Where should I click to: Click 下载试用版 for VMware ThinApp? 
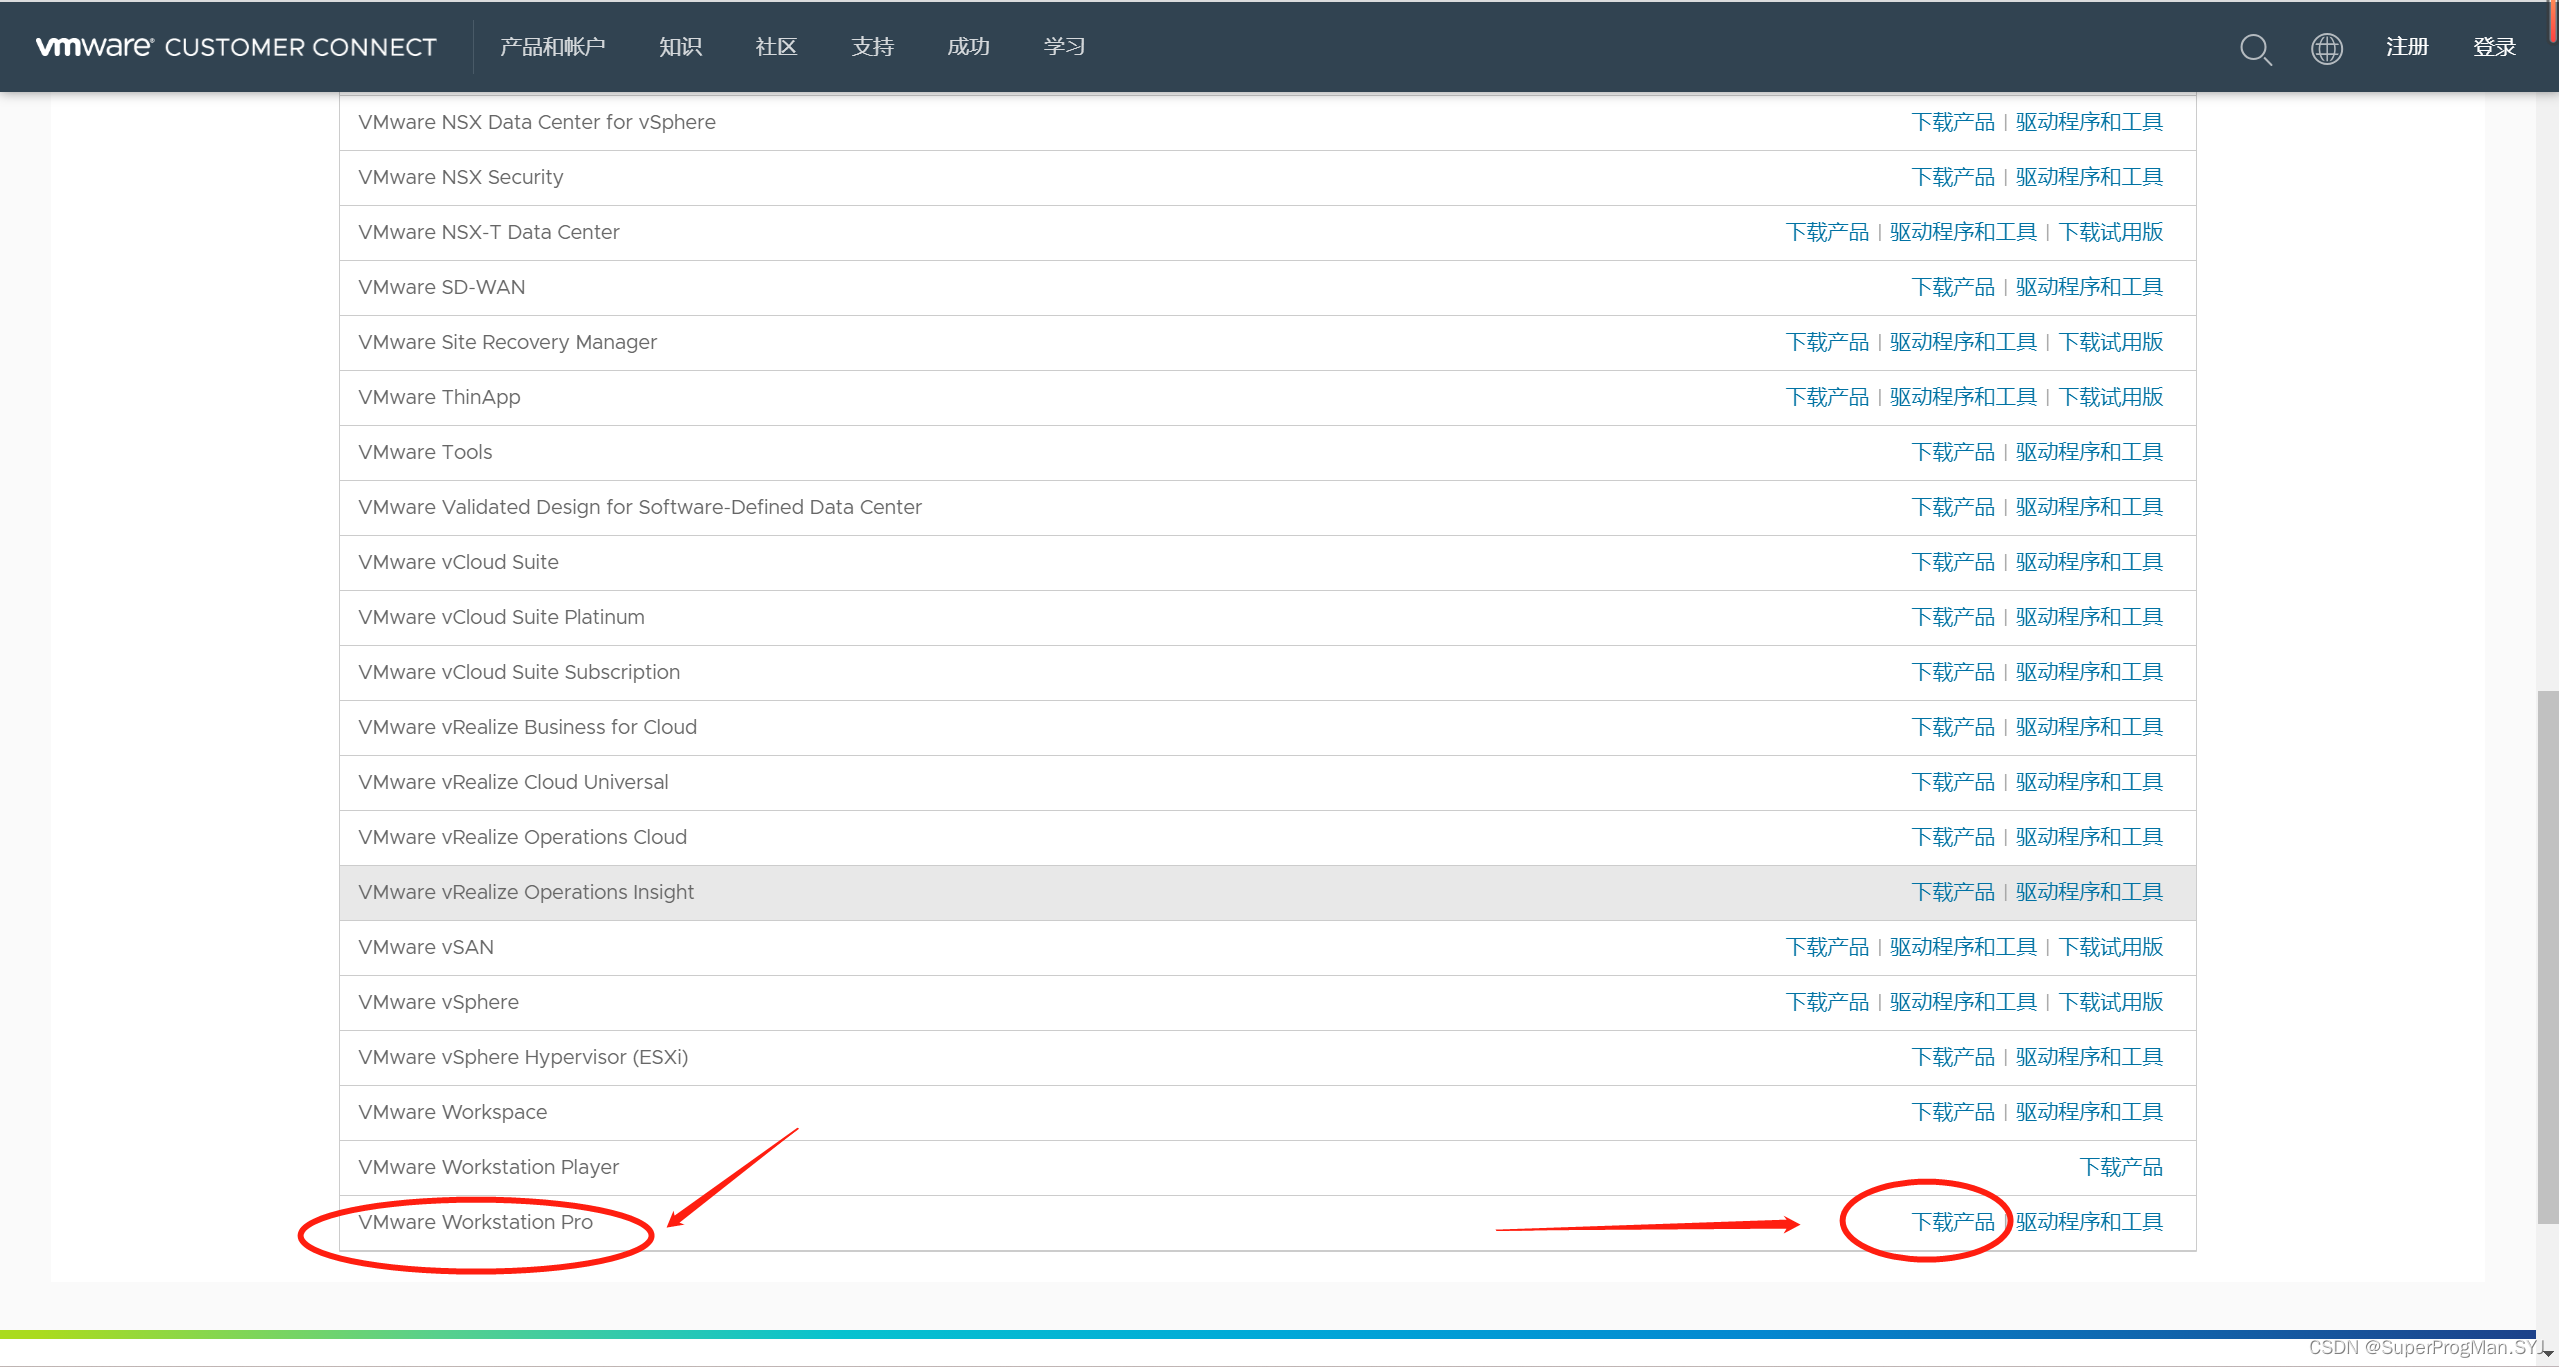2111,397
